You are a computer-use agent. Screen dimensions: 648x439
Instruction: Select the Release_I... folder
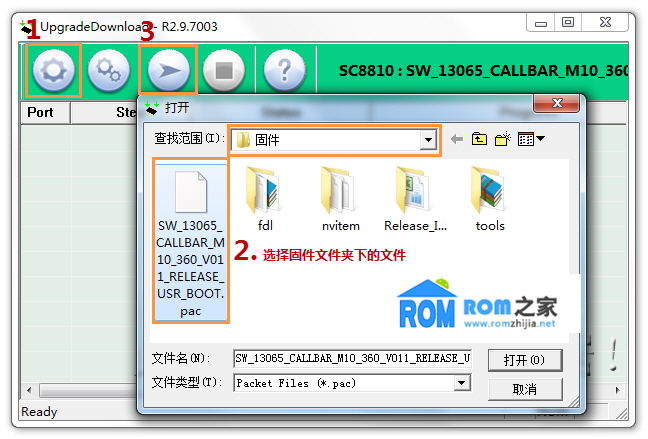pos(415,199)
